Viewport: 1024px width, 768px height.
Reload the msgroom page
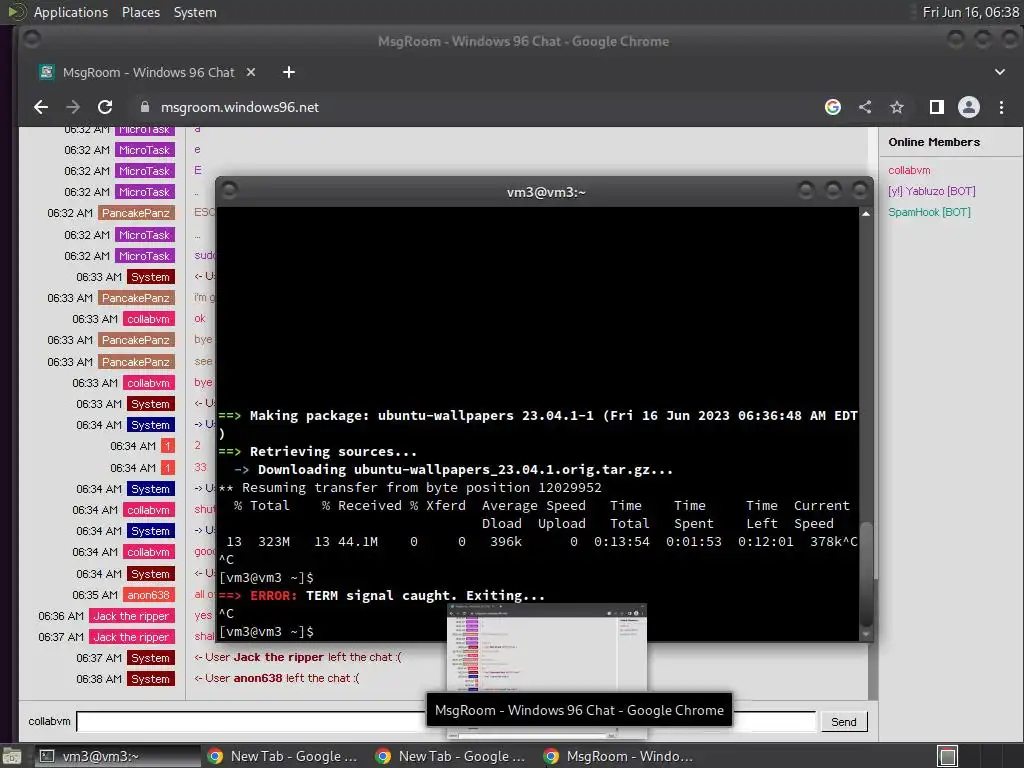(x=104, y=107)
